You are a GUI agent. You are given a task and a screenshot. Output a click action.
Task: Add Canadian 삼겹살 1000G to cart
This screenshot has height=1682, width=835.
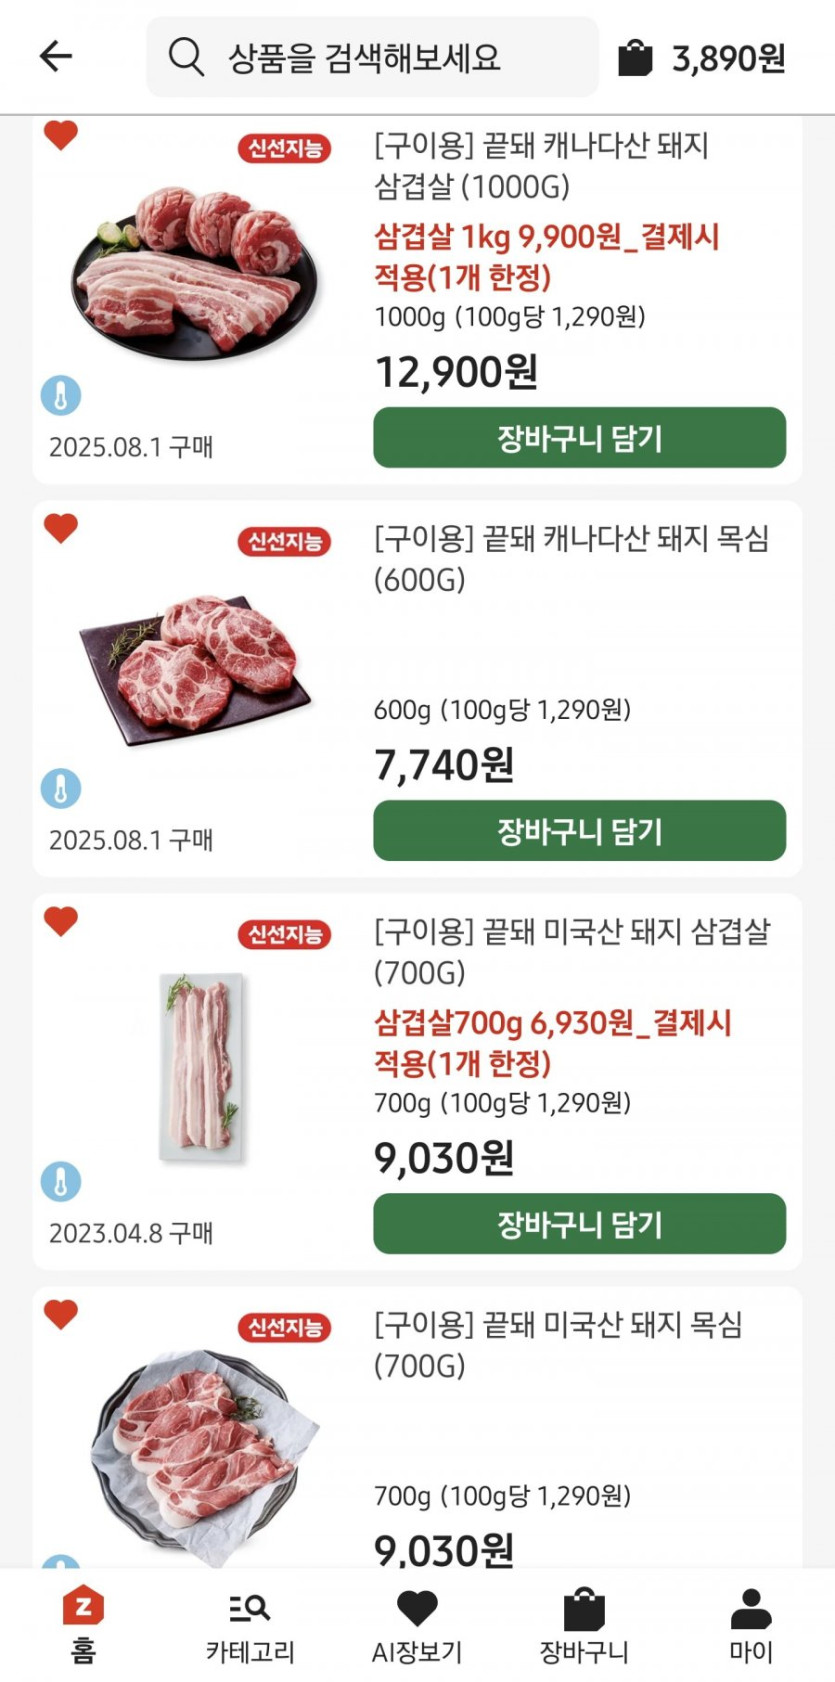pos(579,437)
